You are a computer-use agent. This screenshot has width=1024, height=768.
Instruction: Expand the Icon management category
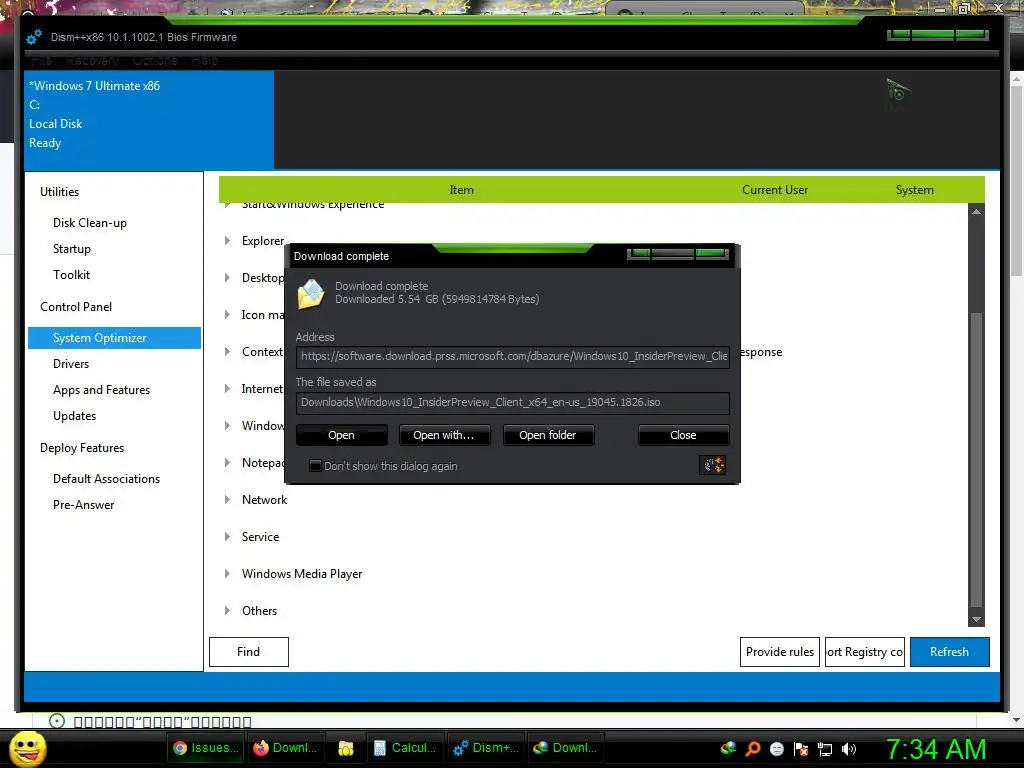tap(227, 315)
